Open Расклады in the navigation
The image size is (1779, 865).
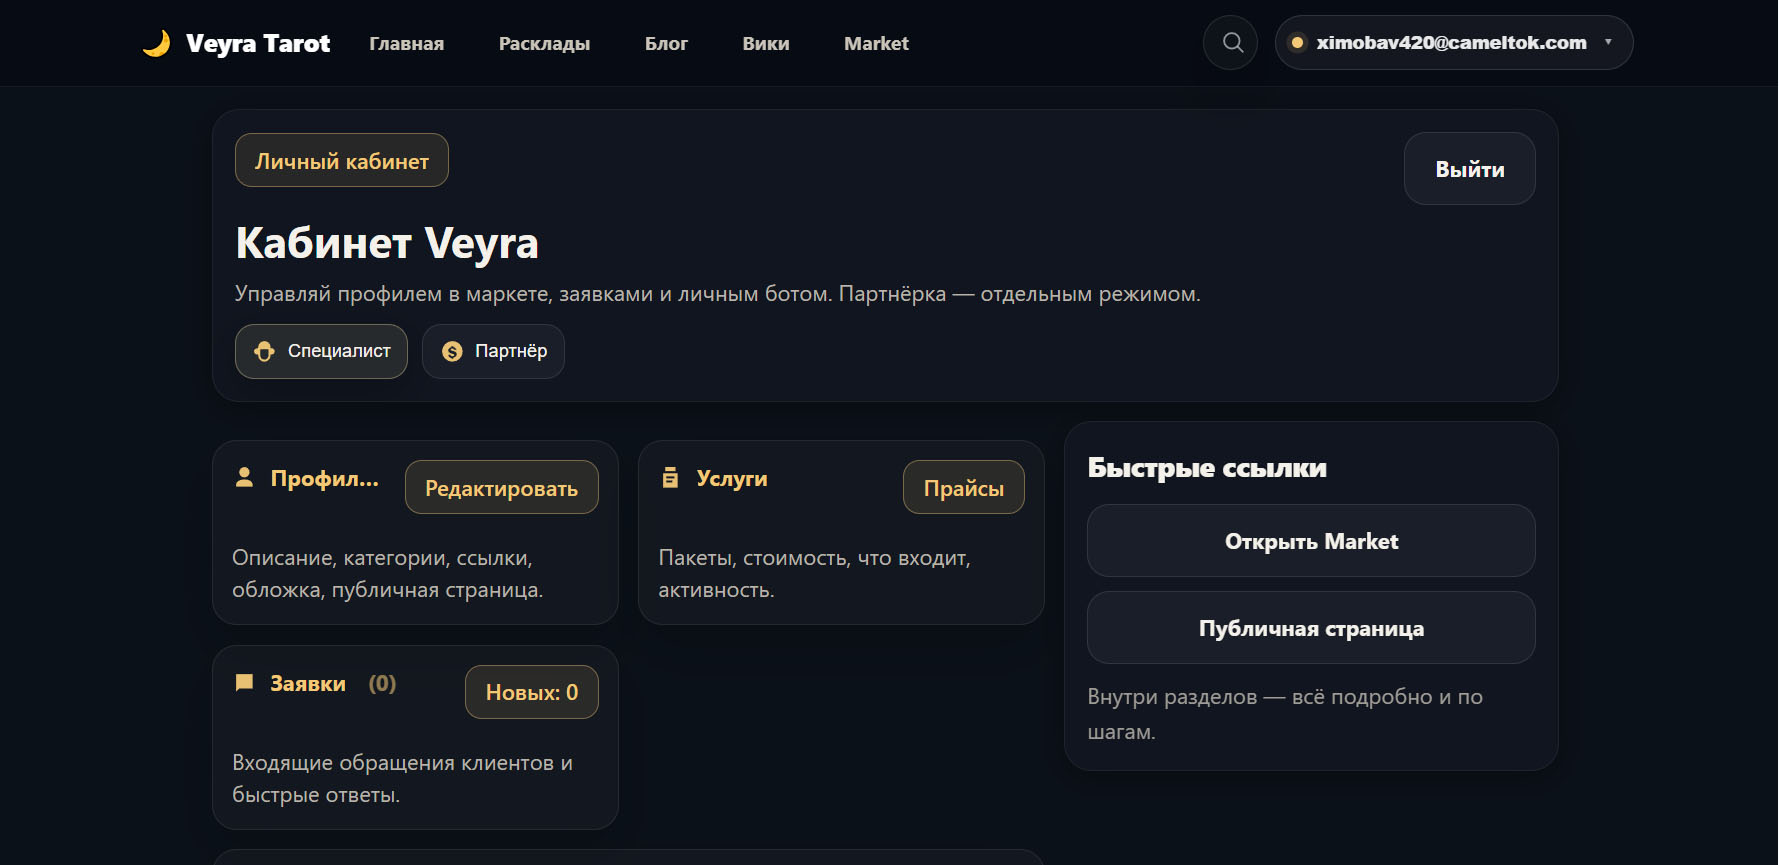(544, 44)
